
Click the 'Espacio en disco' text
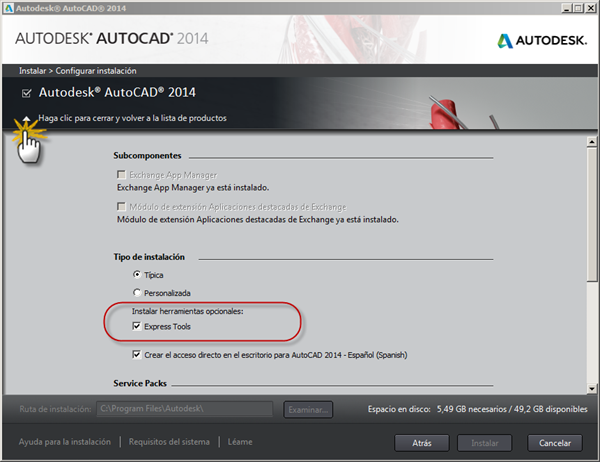pyautogui.click(x=399, y=409)
